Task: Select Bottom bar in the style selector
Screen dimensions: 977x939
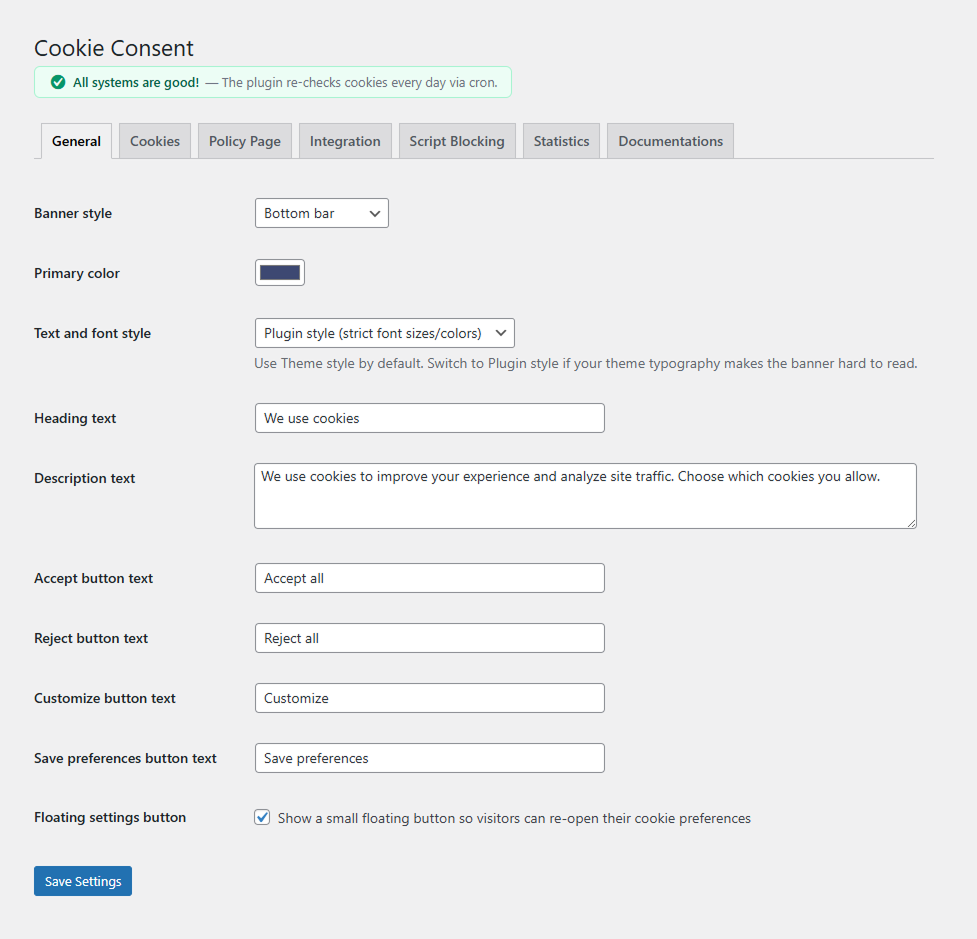Action: point(321,212)
